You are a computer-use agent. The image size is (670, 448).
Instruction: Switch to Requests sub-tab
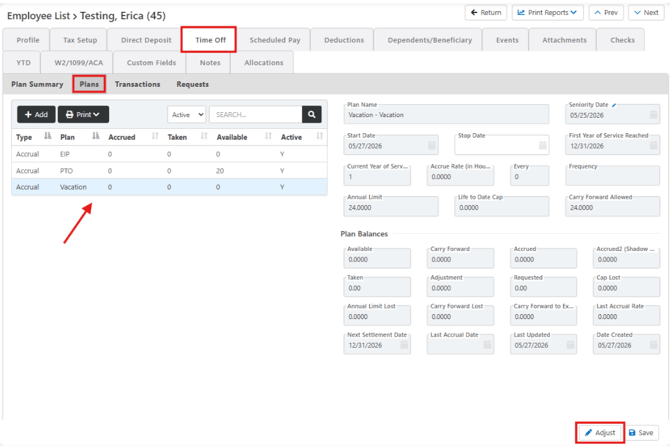coord(193,84)
